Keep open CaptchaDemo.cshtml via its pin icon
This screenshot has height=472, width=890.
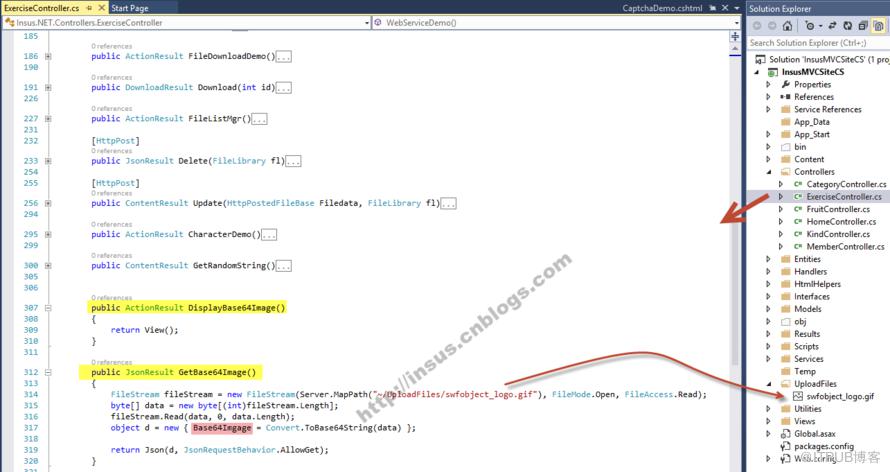click(712, 8)
